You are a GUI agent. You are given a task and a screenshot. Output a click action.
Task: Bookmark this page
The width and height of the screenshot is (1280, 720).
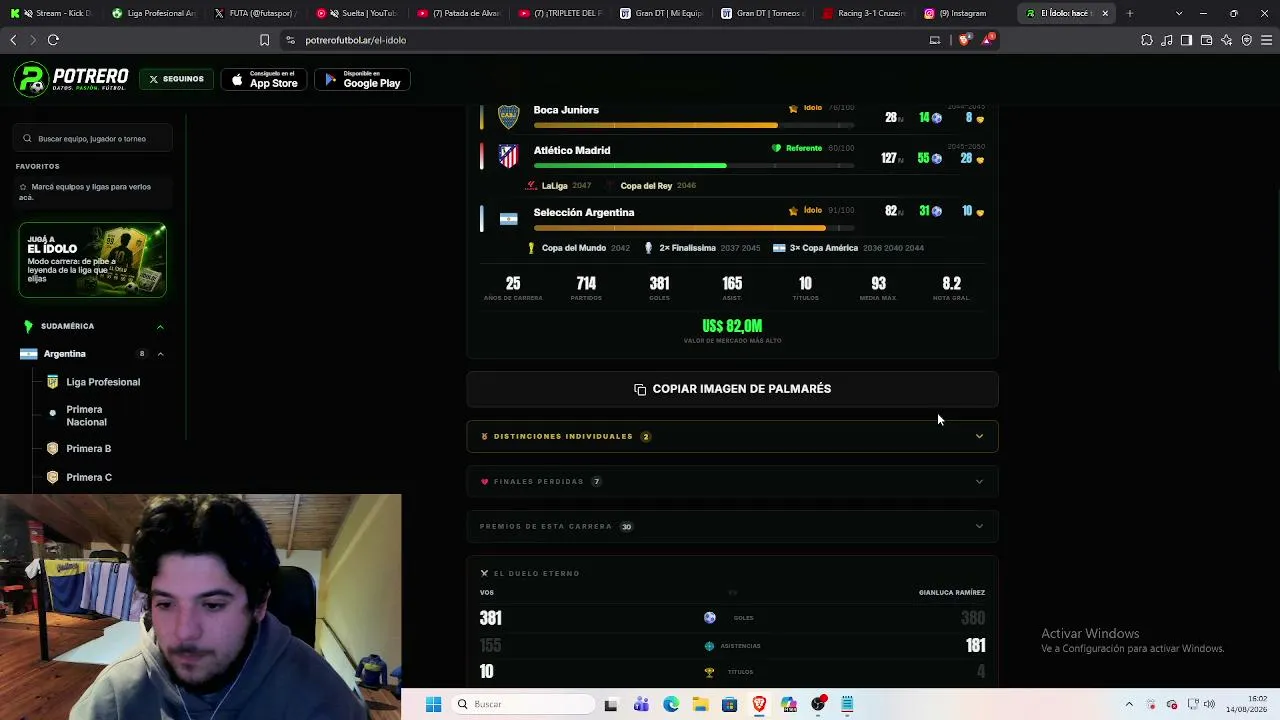point(264,40)
